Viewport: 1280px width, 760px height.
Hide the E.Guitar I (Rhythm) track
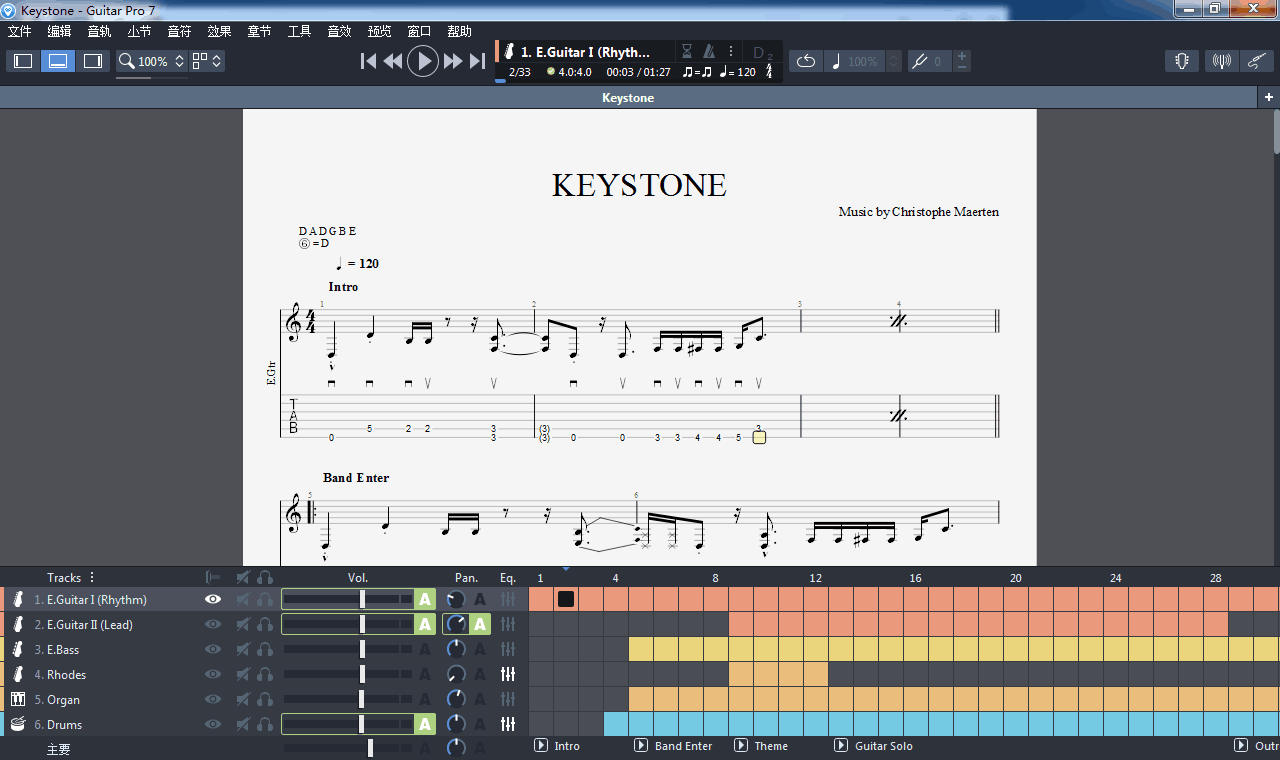212,599
